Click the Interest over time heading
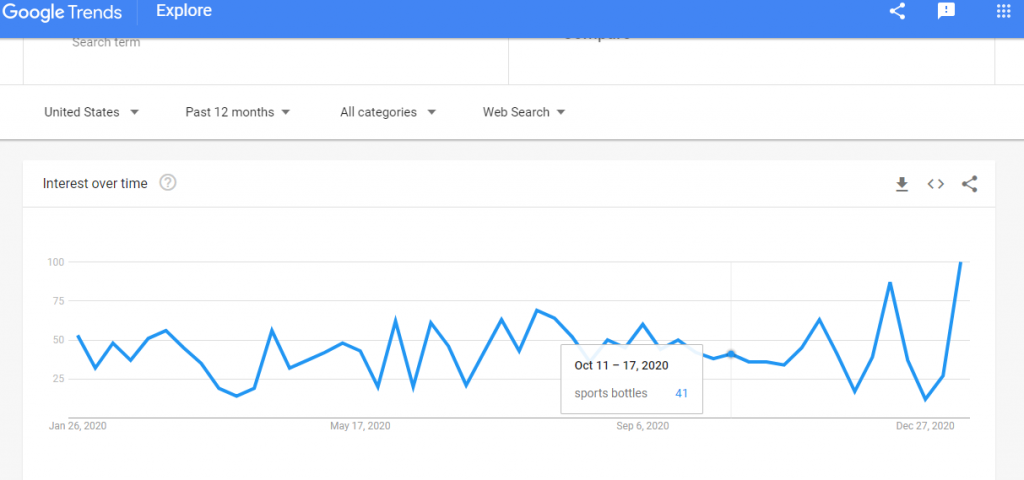Screen dimensions: 1024x480 (x=95, y=184)
